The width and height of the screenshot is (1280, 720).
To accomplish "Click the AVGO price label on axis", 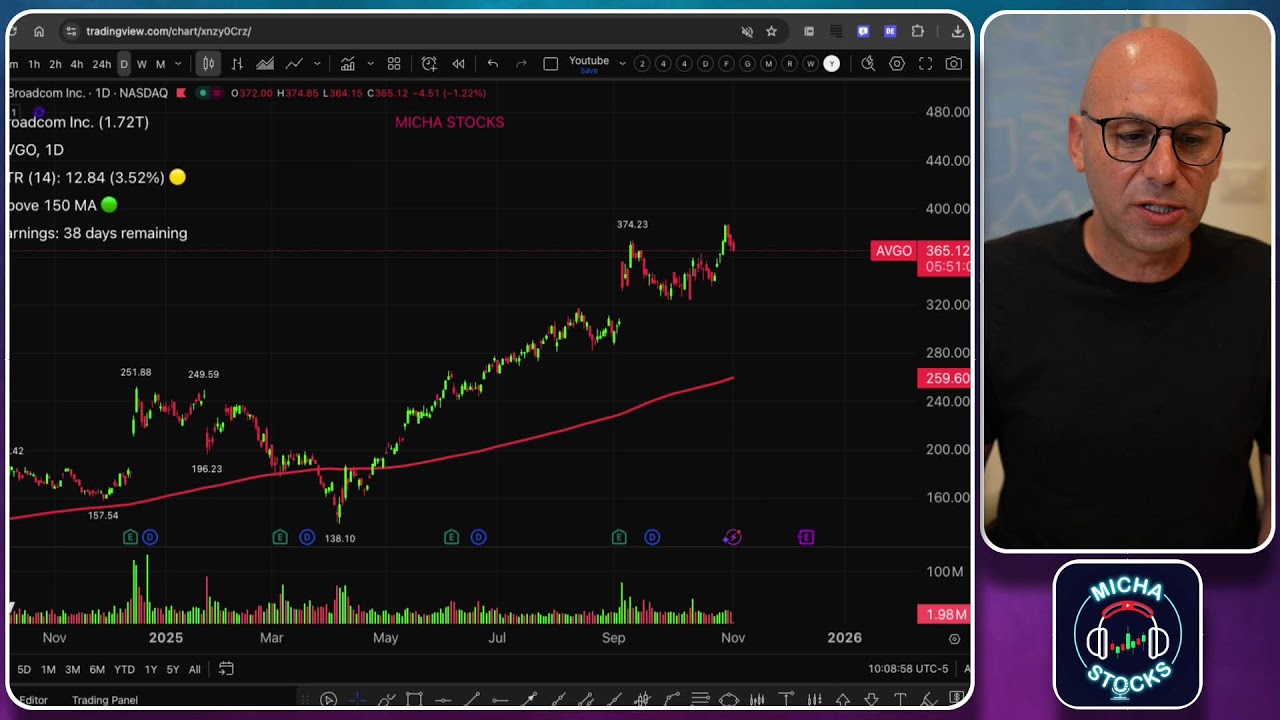I will tap(893, 251).
